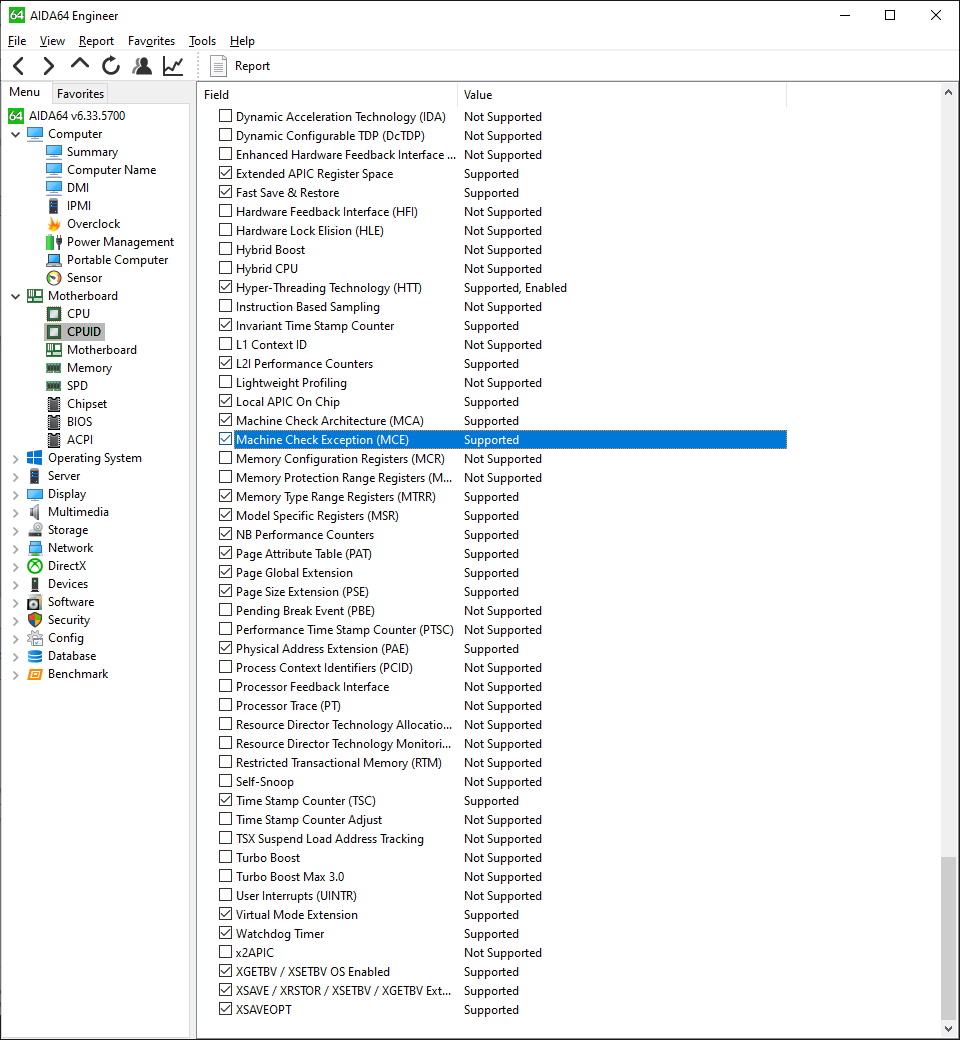Screen dimensions: 960x1040
Task: Select Chipset icon in tree
Action: [x=54, y=404]
